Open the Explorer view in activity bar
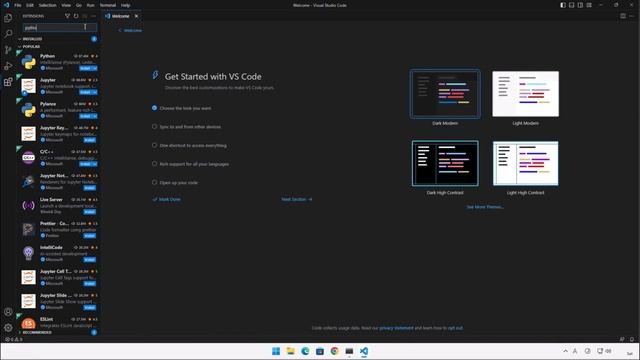640x360 pixels. (x=8, y=18)
